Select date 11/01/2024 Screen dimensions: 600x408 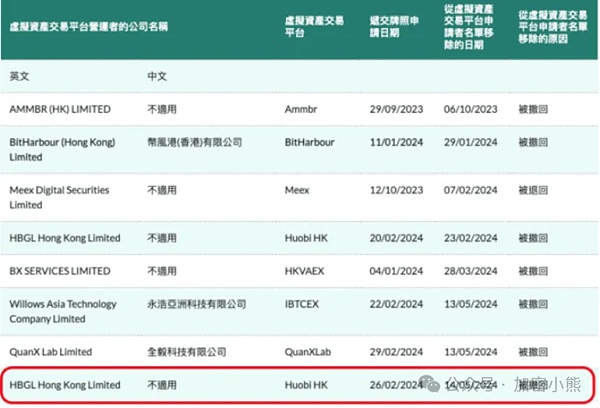(x=396, y=142)
